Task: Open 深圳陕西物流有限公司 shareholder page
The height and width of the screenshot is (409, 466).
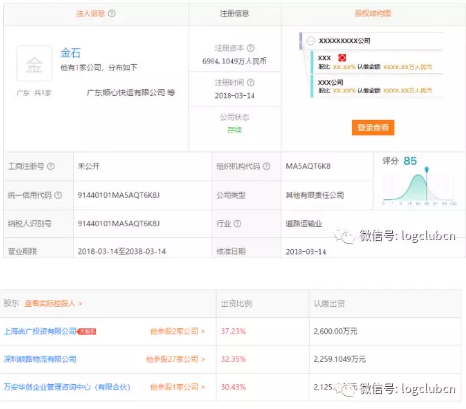Action: click(40, 359)
